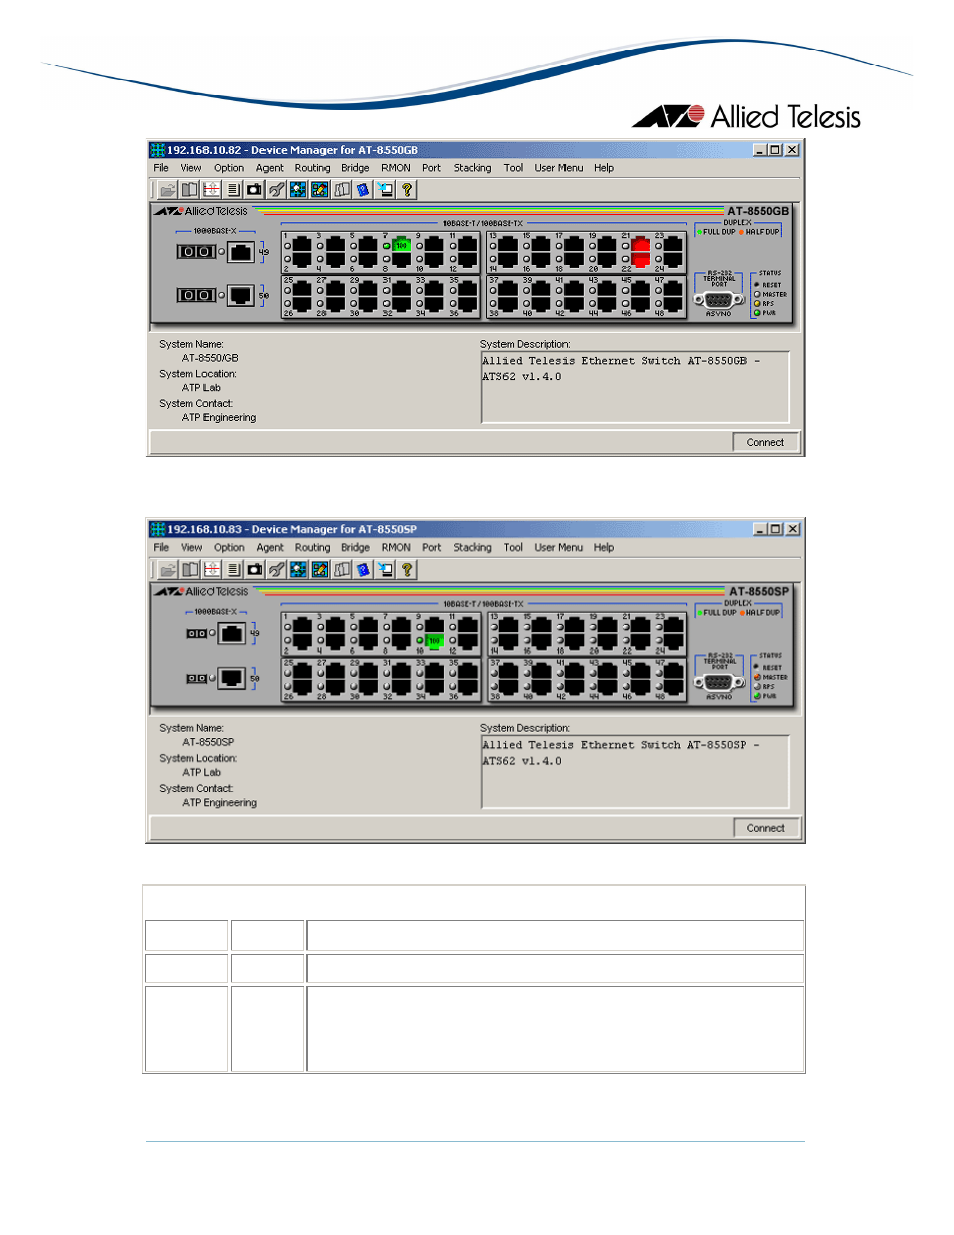Click the open book icon in AT-8550SP toolbar
The width and height of the screenshot is (954, 1235).
click(x=190, y=569)
